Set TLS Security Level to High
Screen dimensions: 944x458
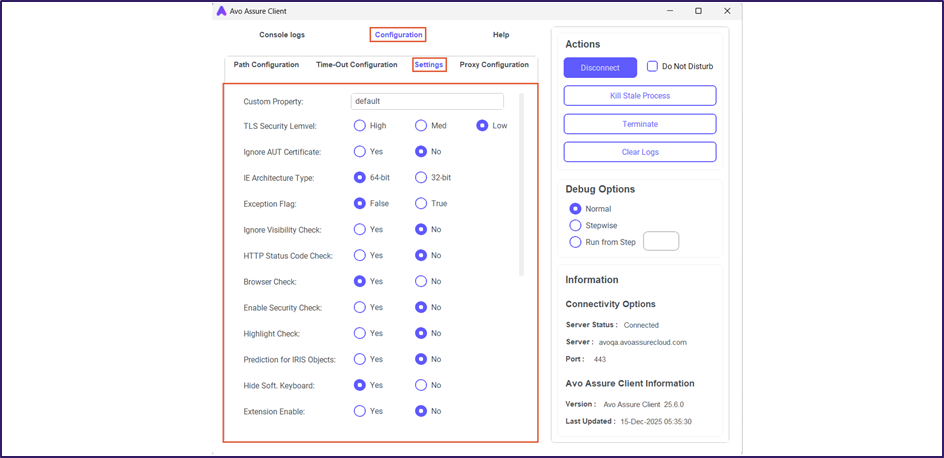[360, 126]
